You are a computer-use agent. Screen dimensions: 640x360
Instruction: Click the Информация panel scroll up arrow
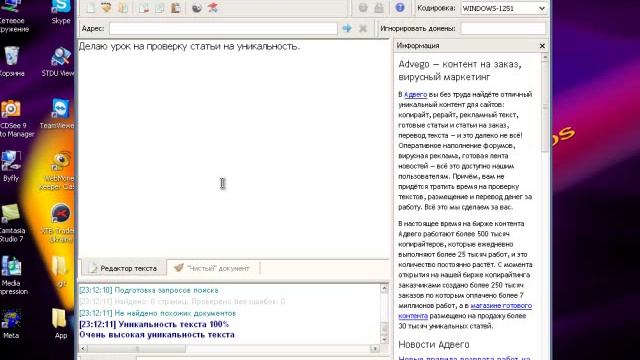pos(545,58)
